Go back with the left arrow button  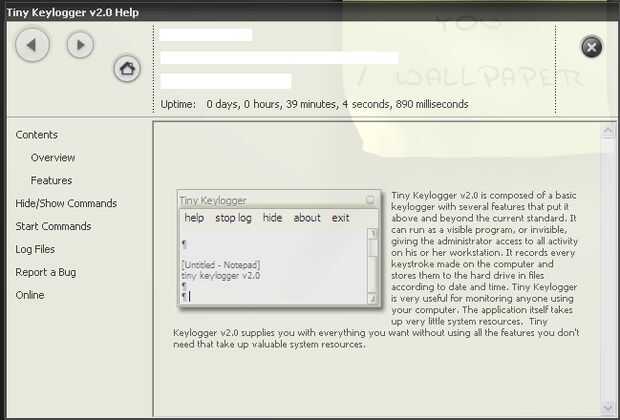pyautogui.click(x=32, y=45)
